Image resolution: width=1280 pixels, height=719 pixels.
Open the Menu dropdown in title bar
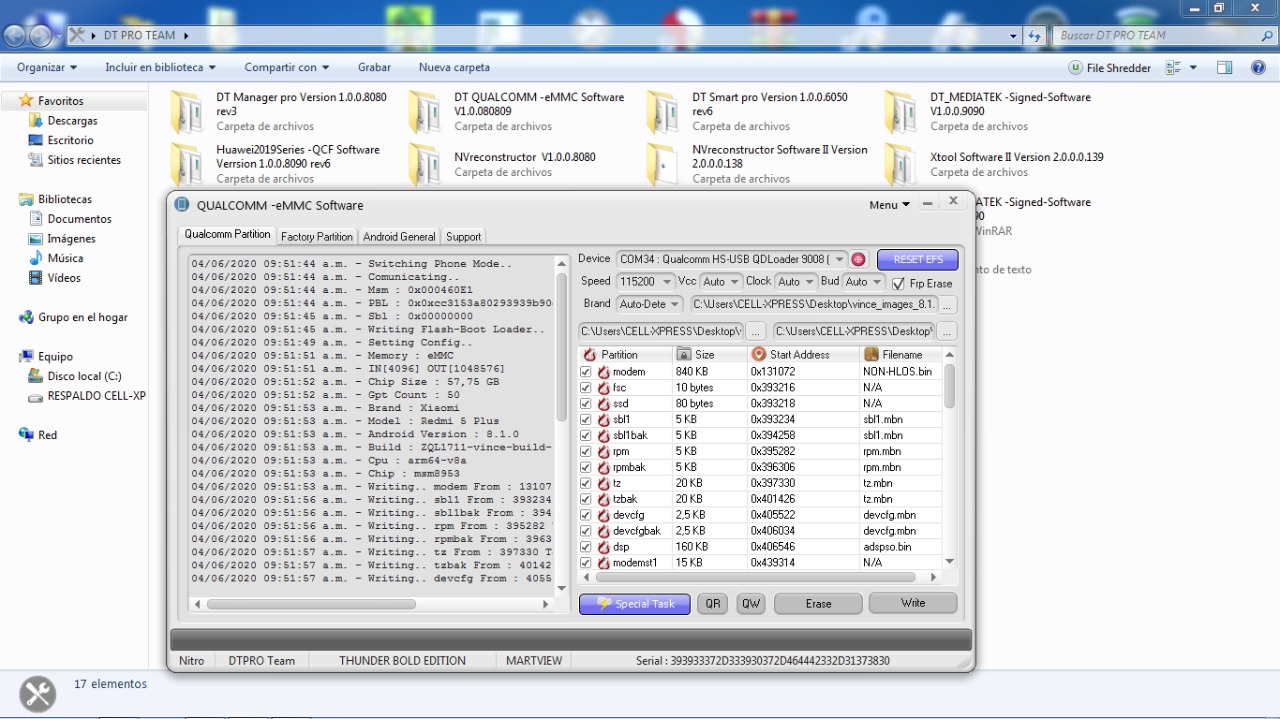(x=889, y=205)
